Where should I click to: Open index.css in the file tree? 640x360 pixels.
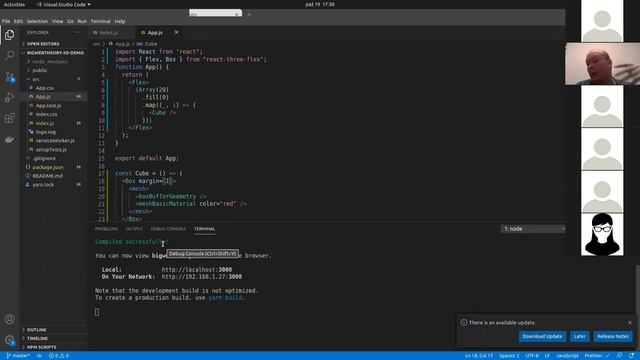(x=46, y=114)
